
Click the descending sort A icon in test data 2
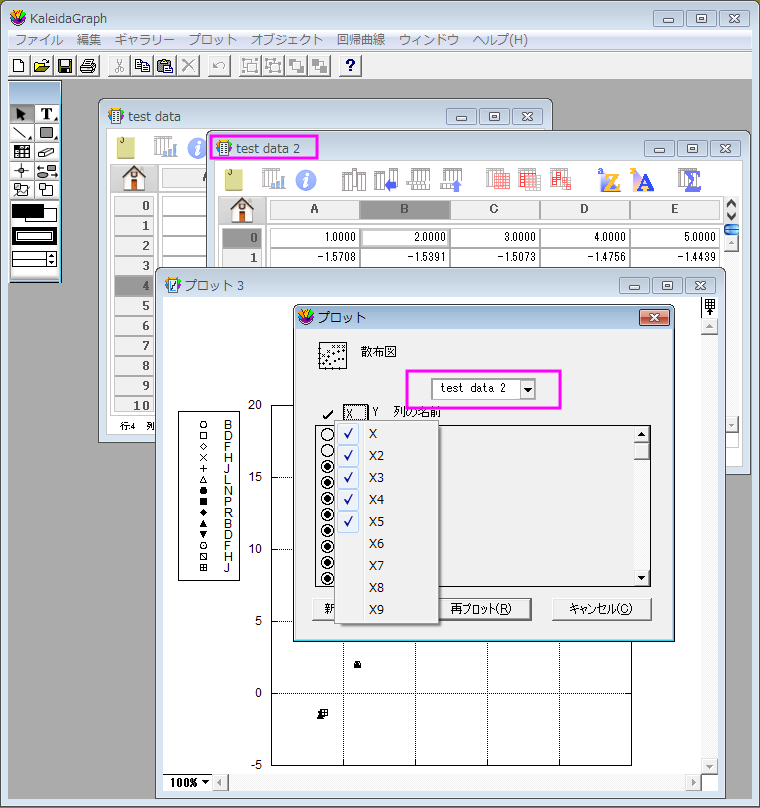(x=642, y=180)
